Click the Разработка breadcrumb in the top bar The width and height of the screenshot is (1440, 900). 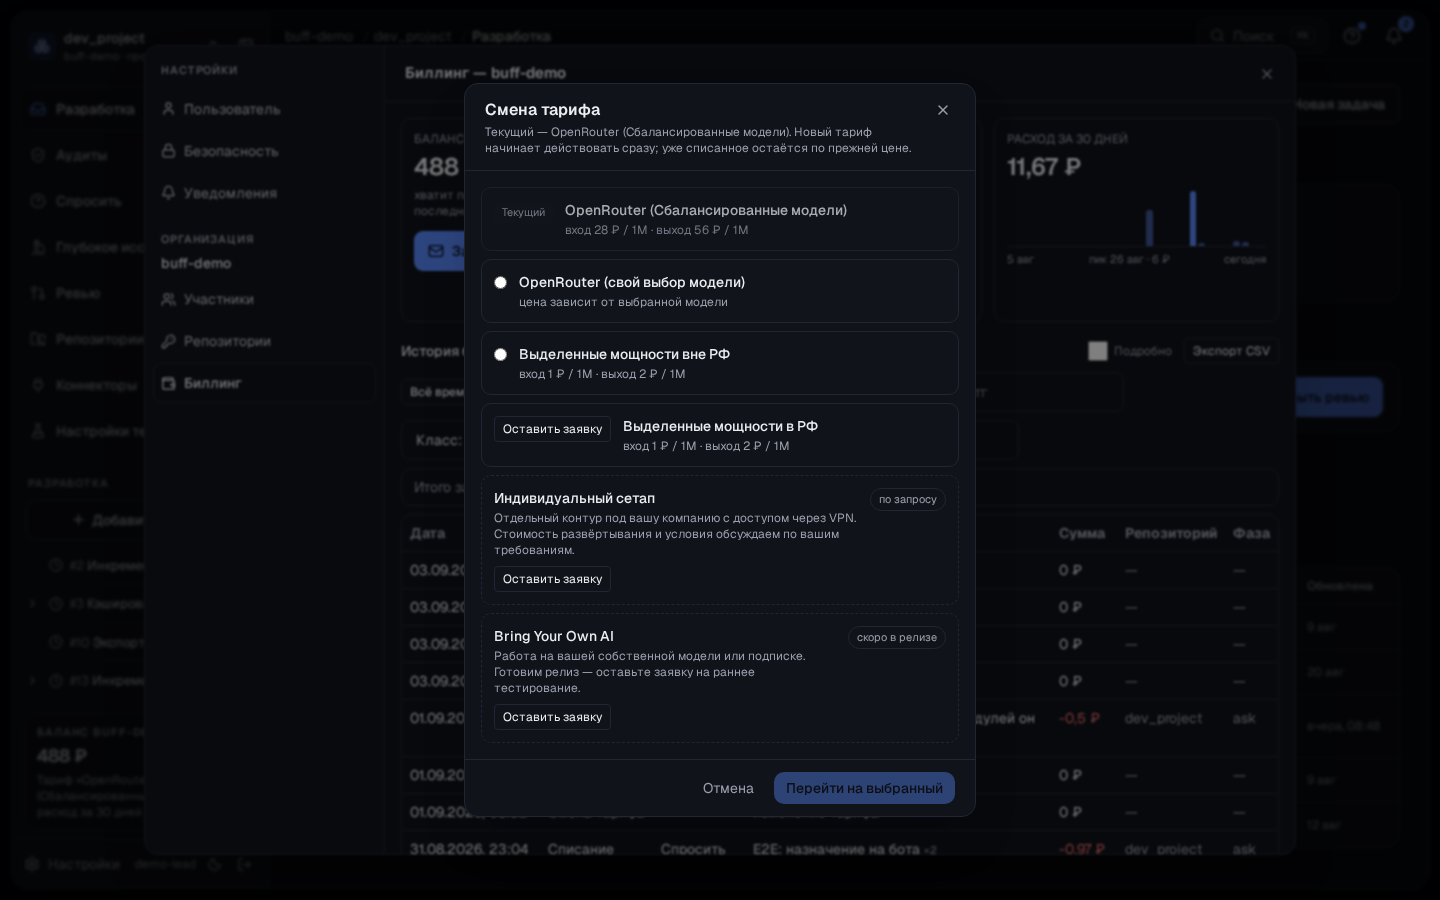[511, 36]
